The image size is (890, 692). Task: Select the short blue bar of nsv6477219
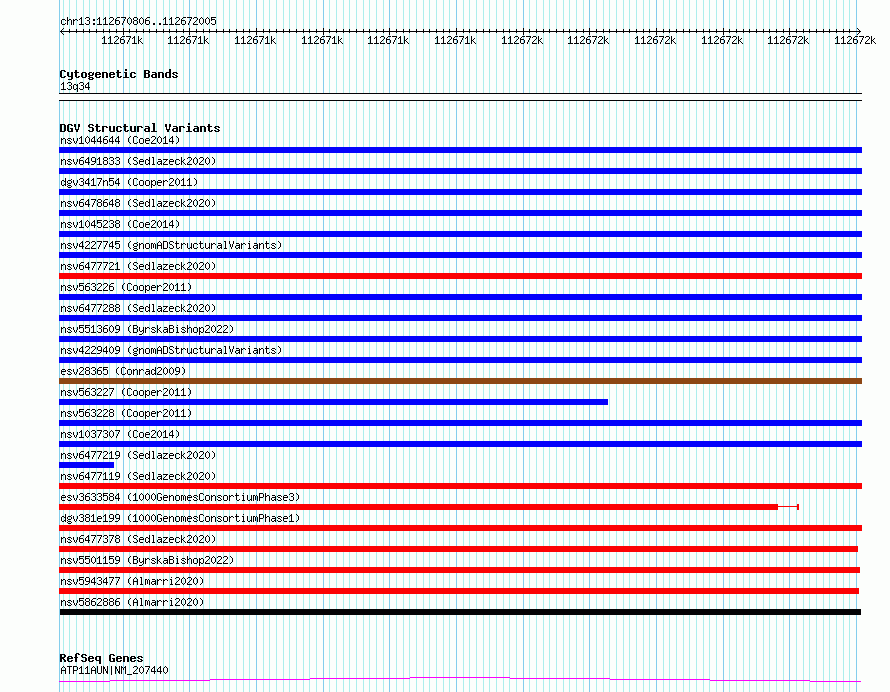(x=86, y=465)
